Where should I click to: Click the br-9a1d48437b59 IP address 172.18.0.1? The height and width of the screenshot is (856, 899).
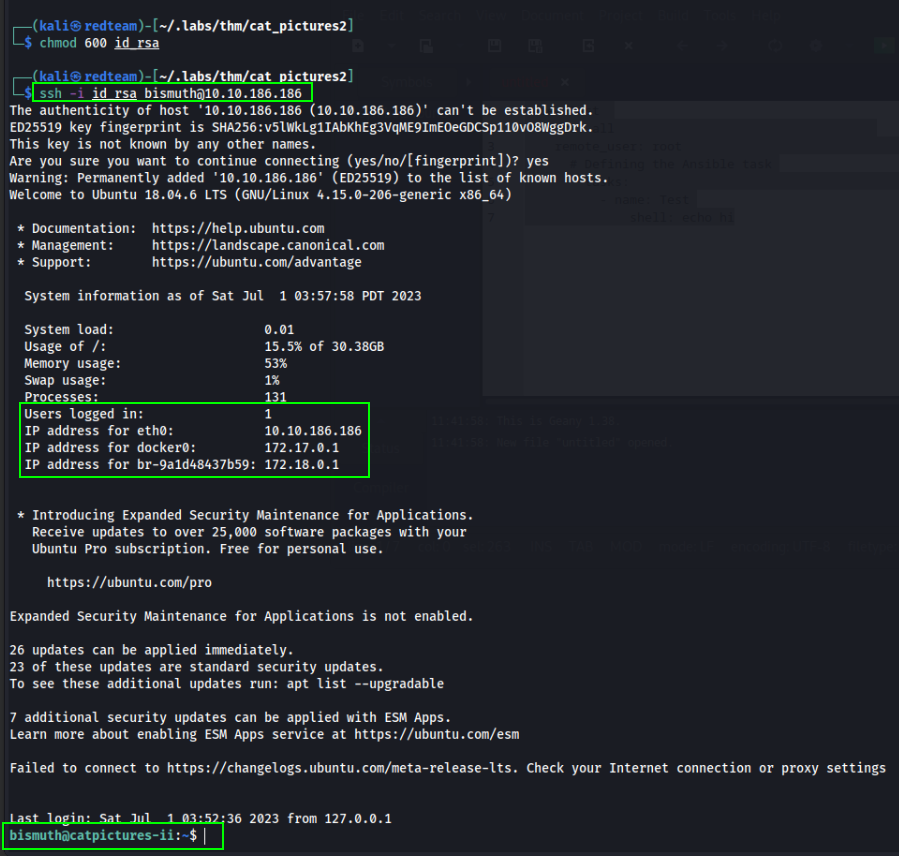click(301, 464)
